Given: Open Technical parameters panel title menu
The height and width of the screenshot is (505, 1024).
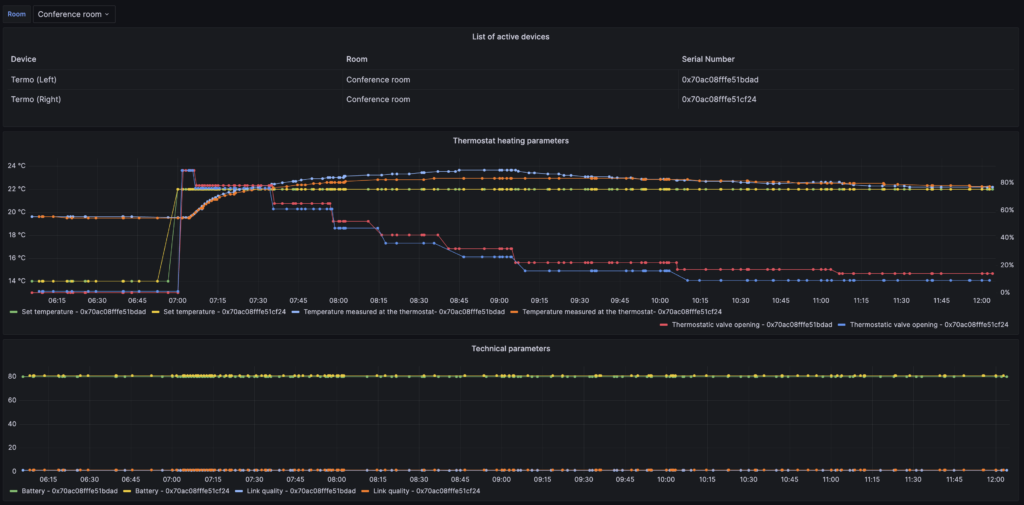Looking at the screenshot, I should point(511,348).
